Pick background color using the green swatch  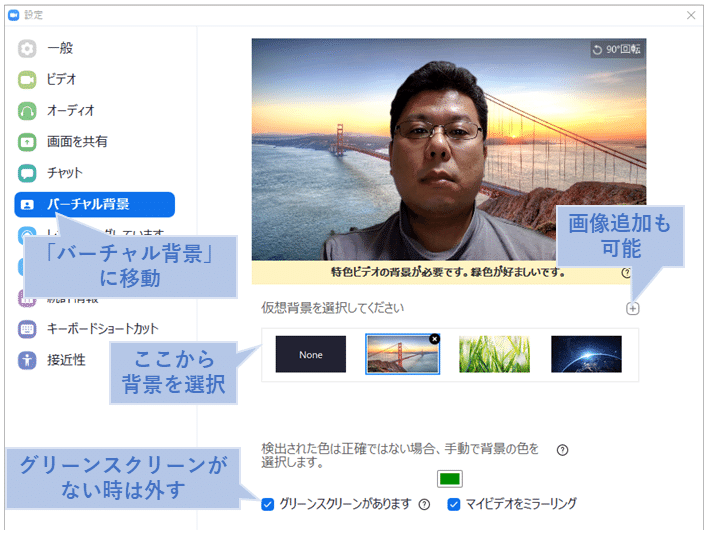[450, 479]
